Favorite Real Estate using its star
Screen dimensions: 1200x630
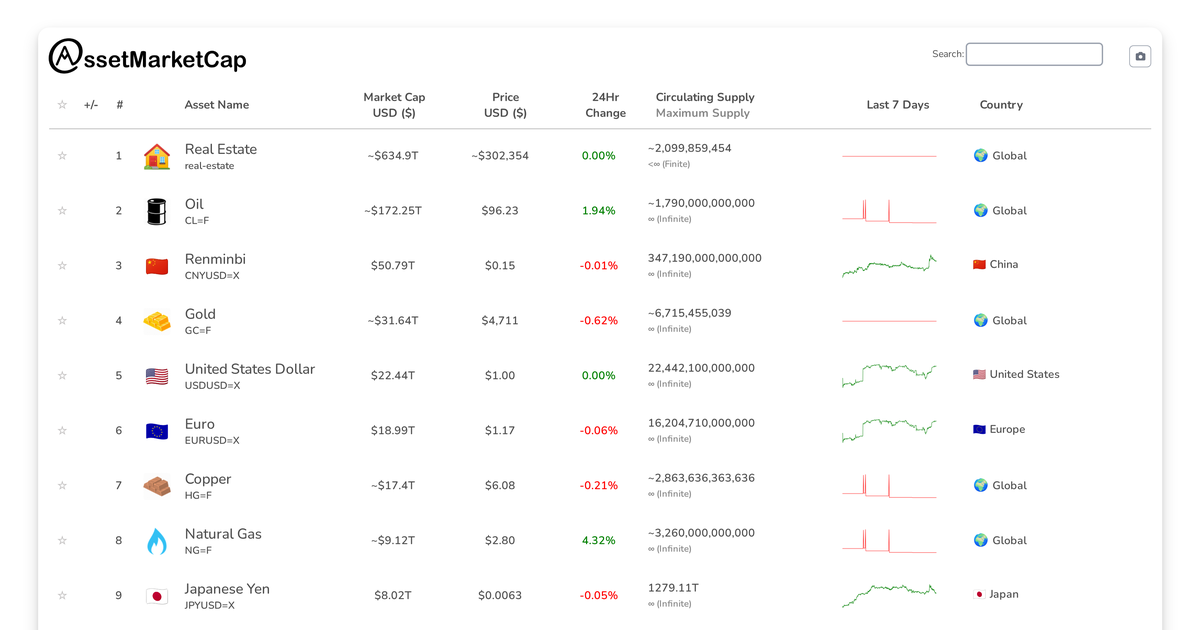tap(61, 155)
